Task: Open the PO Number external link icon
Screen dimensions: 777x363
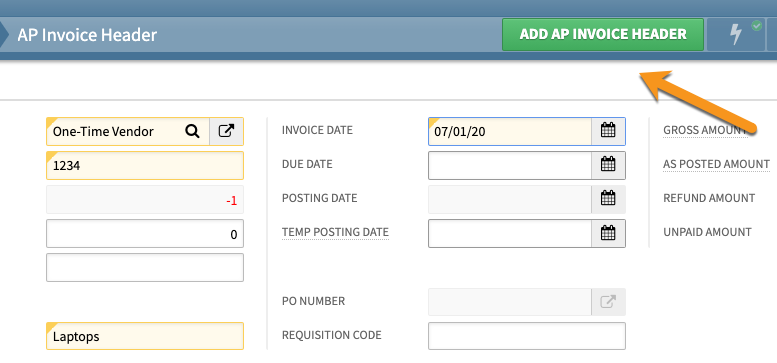Action: 608,302
